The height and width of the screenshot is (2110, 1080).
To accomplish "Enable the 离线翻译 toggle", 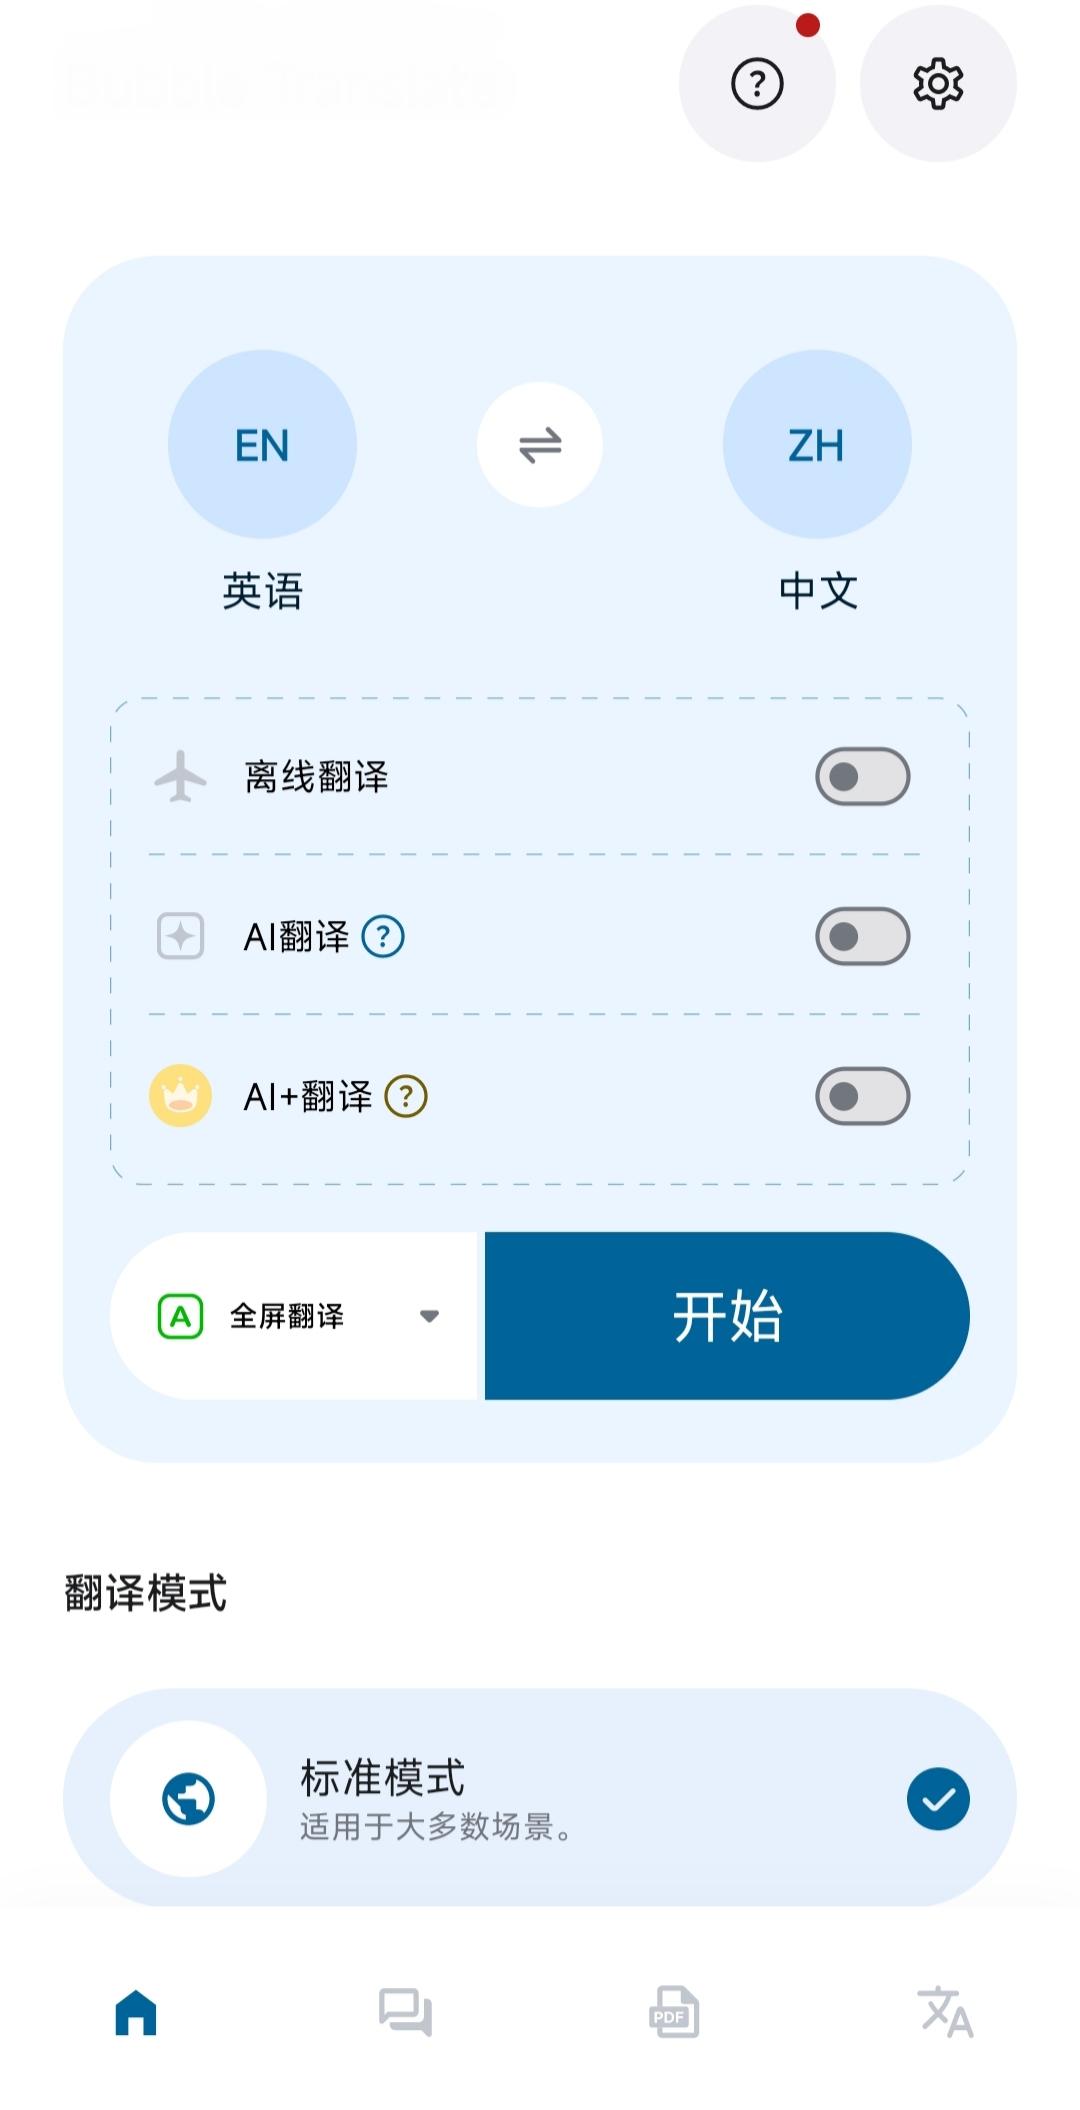I will pyautogui.click(x=862, y=777).
